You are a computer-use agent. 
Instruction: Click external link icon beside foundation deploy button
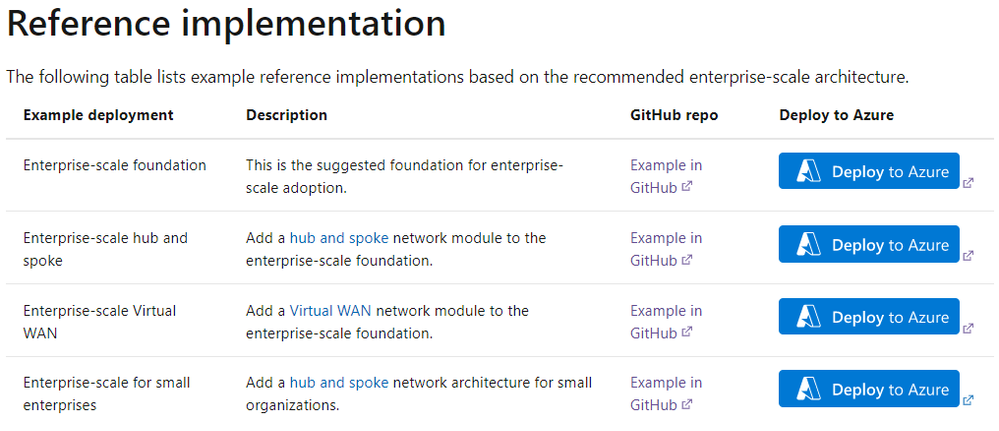click(x=968, y=183)
